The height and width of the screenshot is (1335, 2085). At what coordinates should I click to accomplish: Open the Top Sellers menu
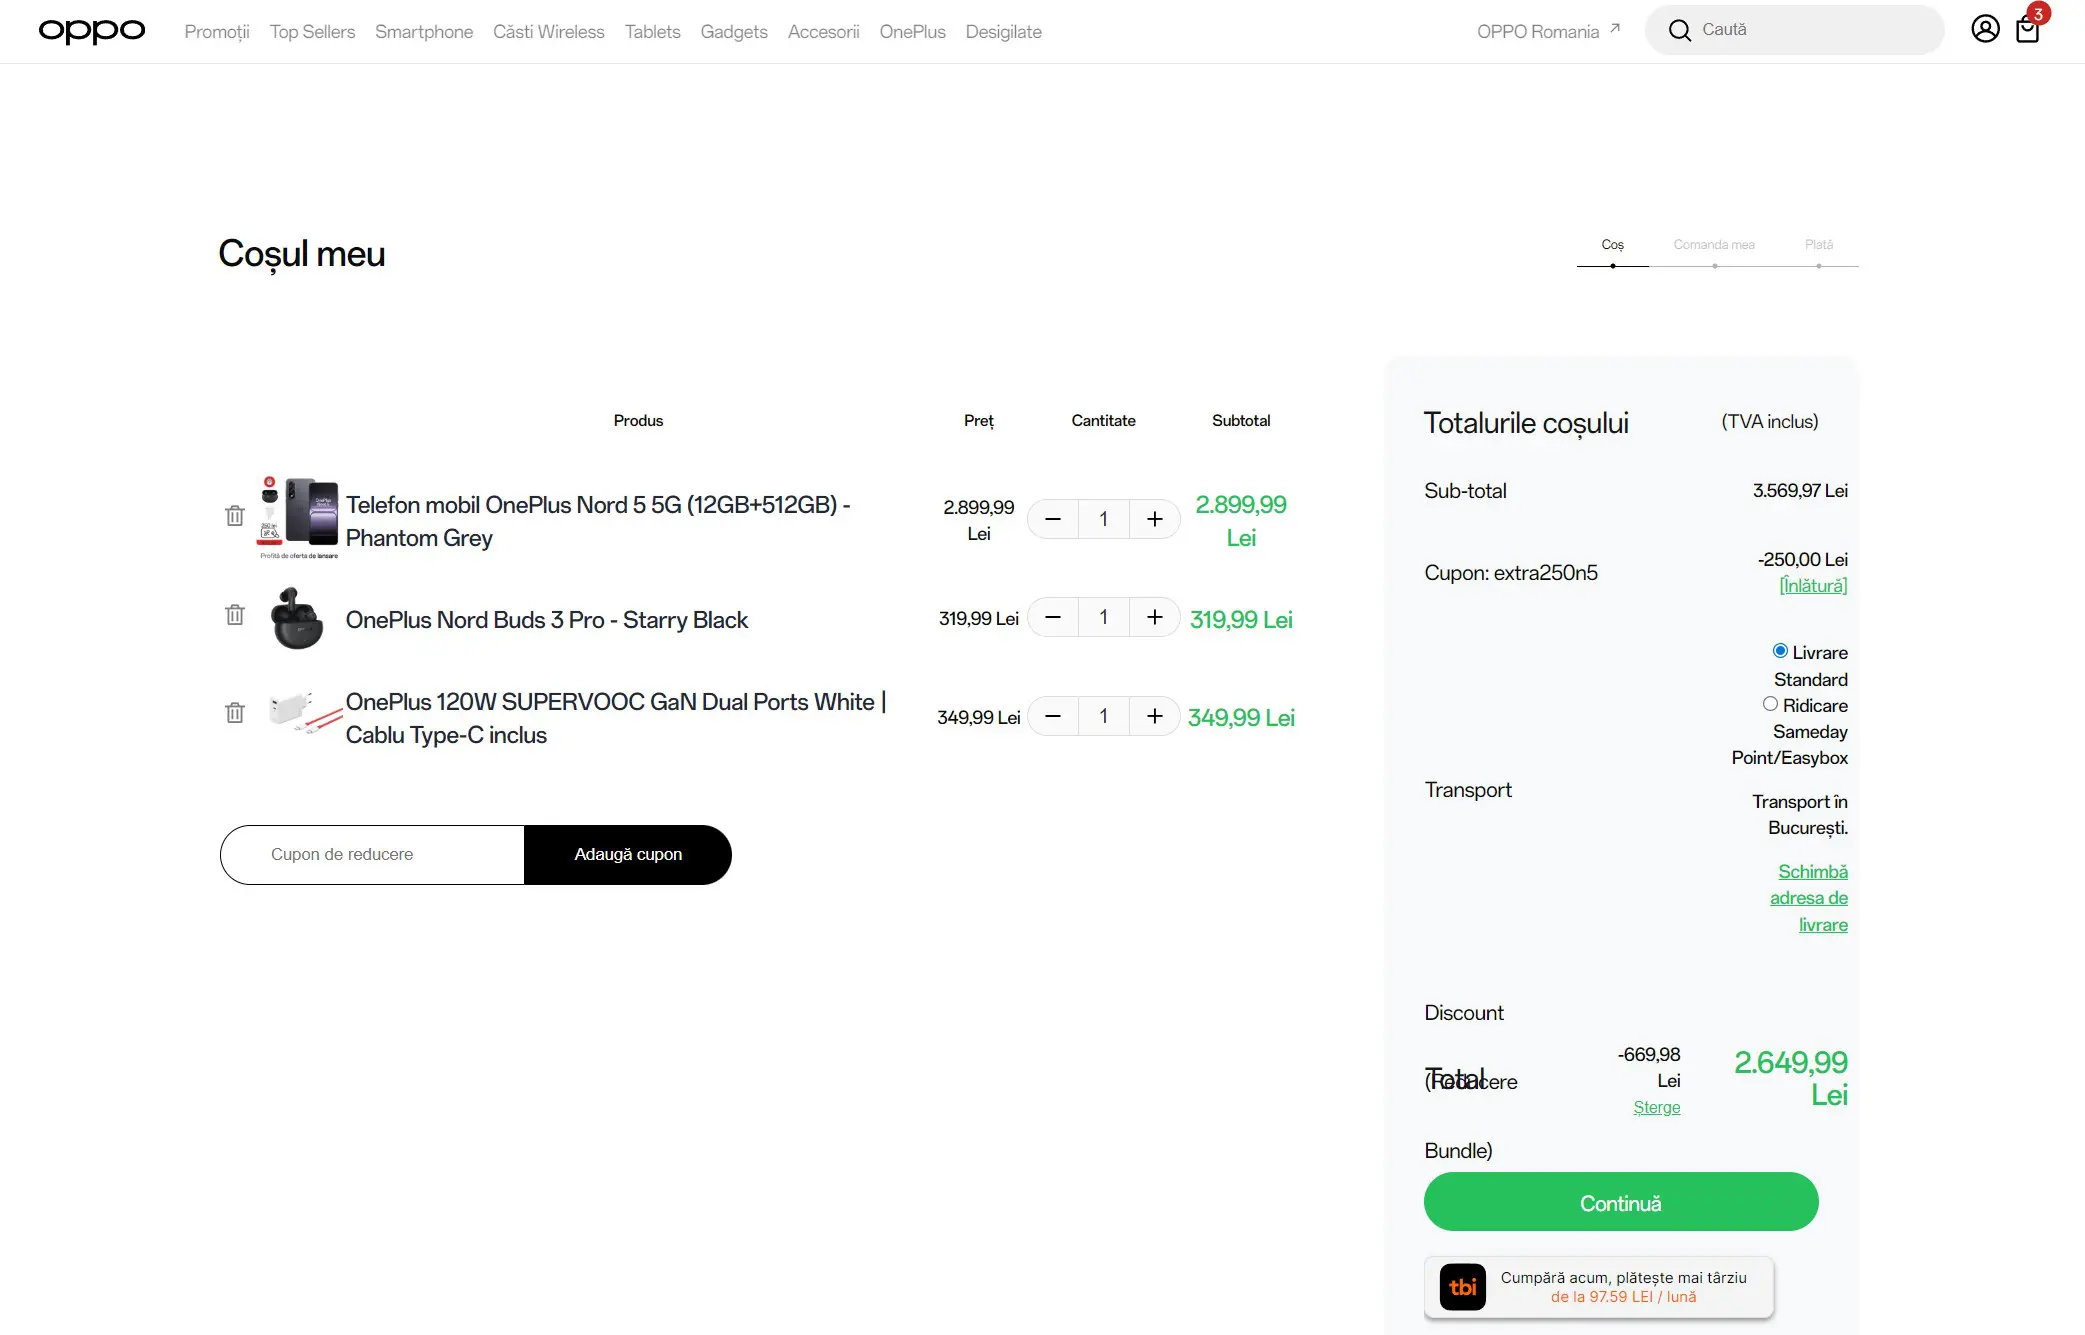pyautogui.click(x=312, y=32)
